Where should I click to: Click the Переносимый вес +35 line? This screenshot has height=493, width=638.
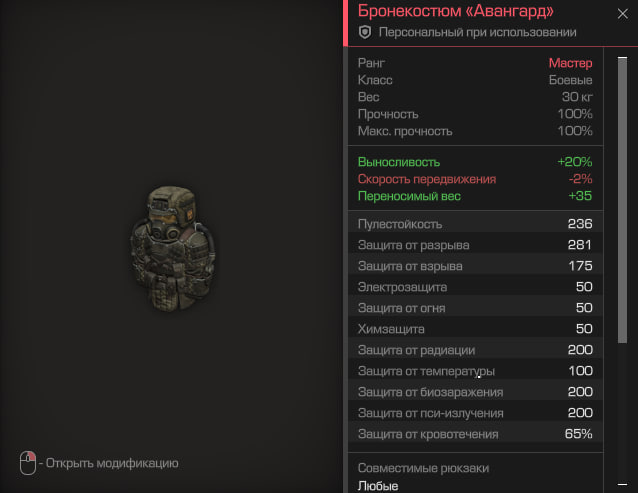tap(475, 196)
